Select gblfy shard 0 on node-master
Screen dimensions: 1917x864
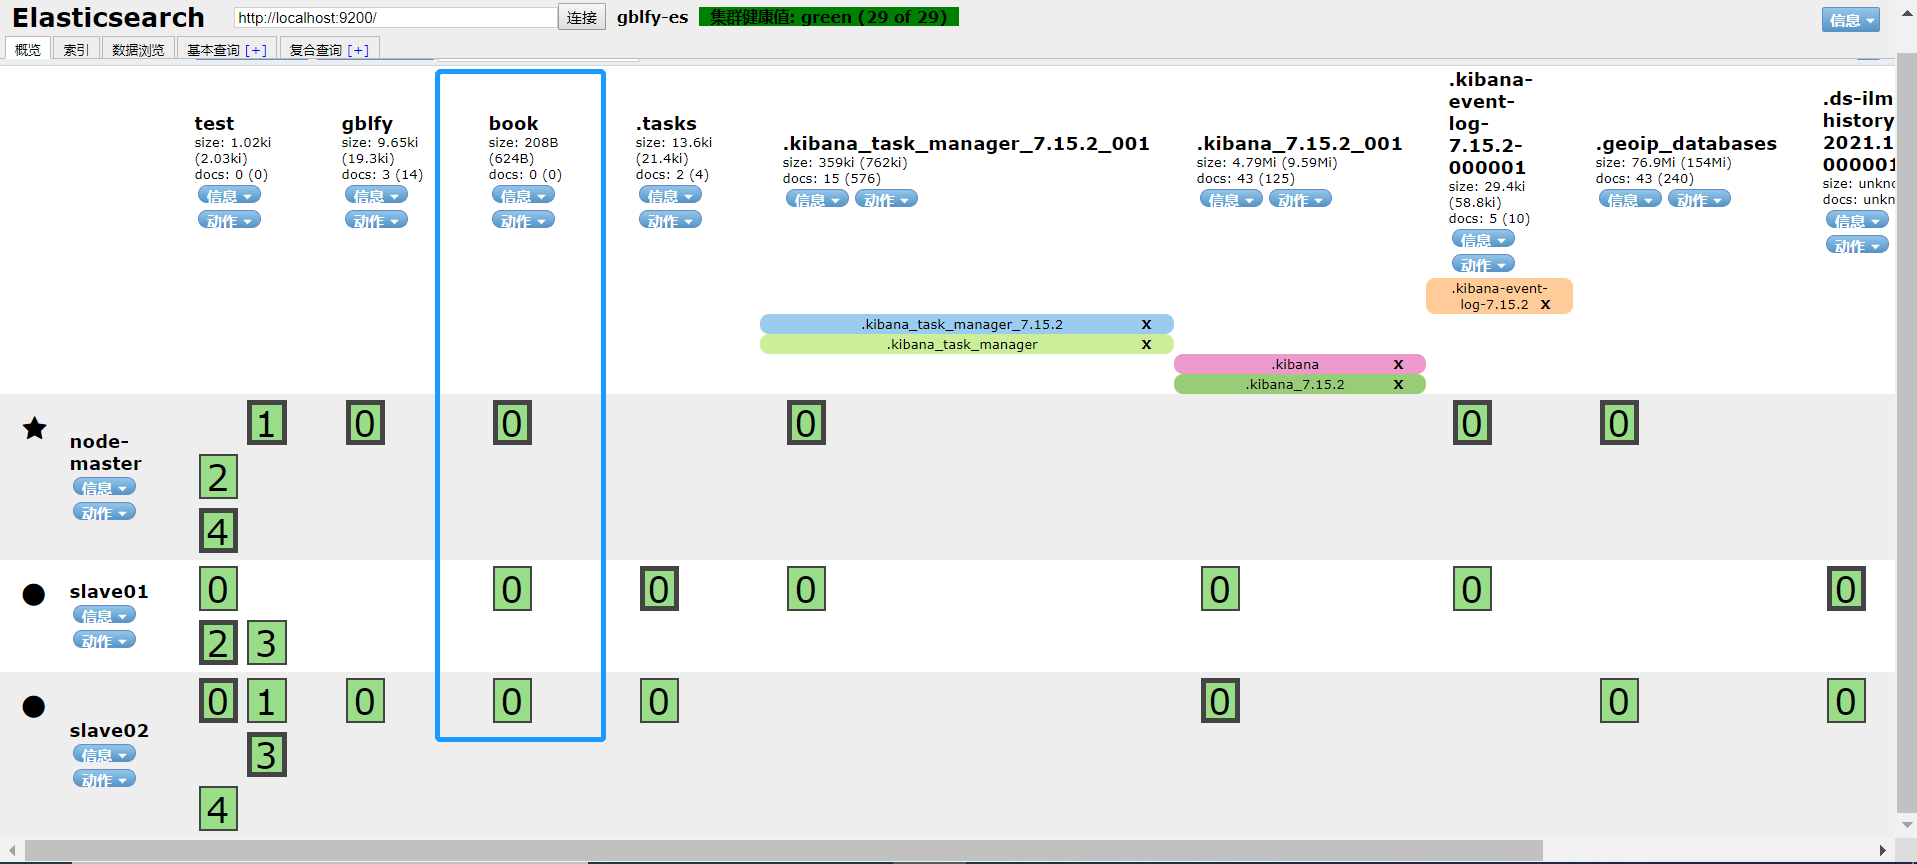pyautogui.click(x=365, y=423)
